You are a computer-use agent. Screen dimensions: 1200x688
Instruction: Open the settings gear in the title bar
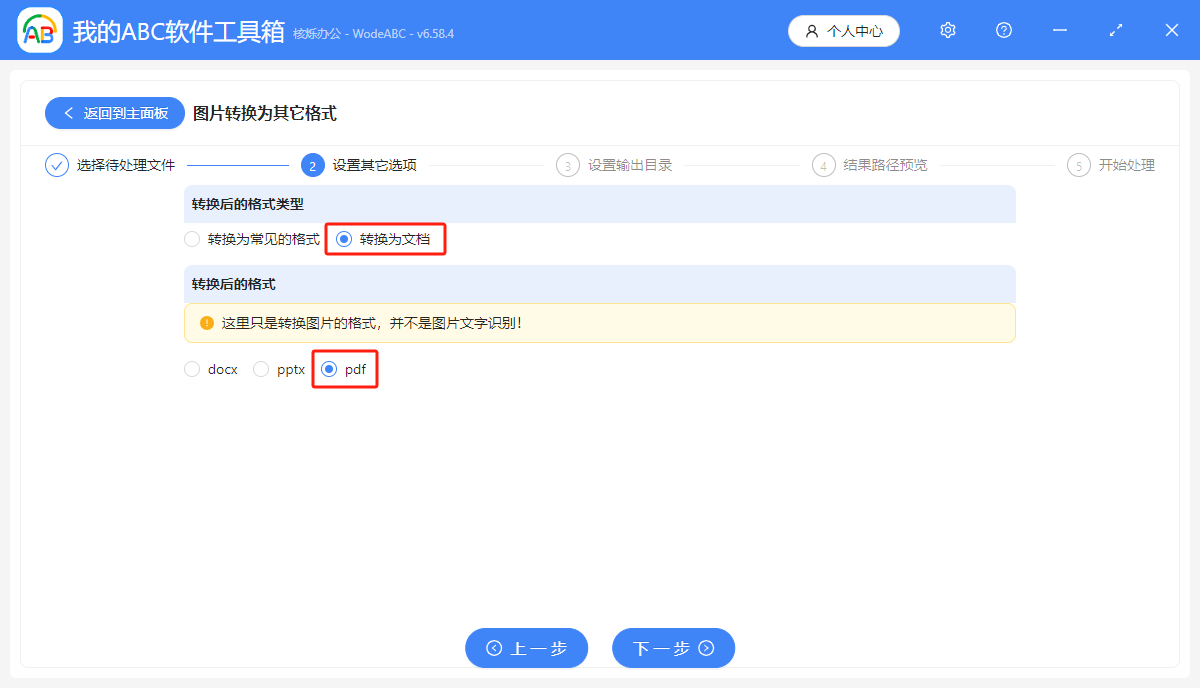point(947,30)
